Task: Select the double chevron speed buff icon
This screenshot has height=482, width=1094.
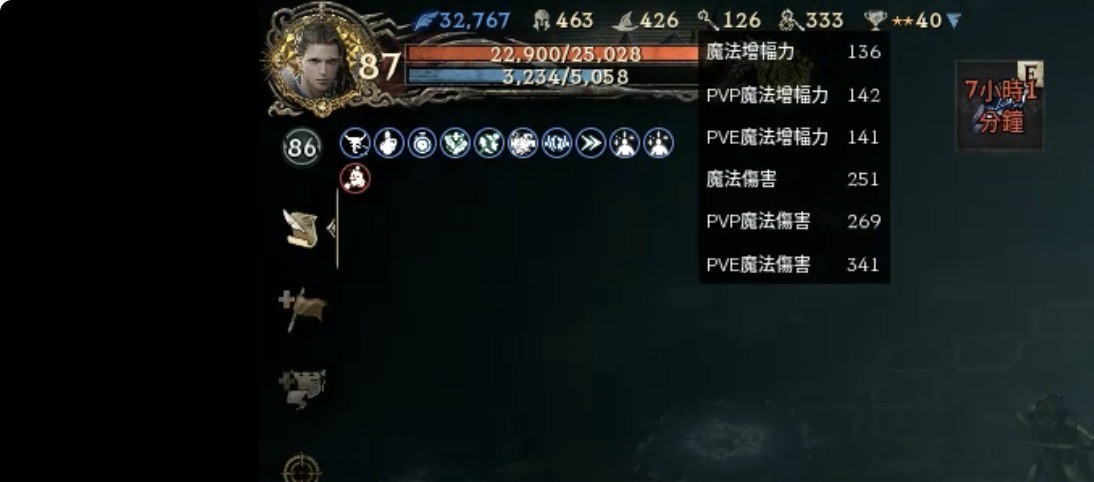Action: coord(591,143)
